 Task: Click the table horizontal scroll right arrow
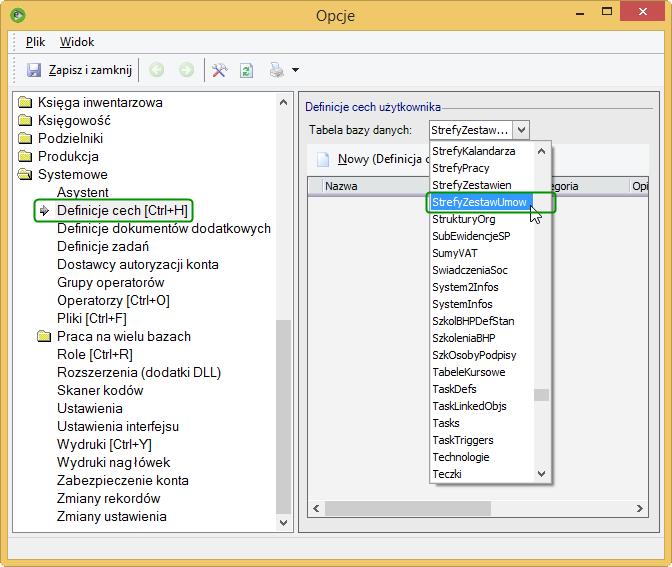(639, 508)
